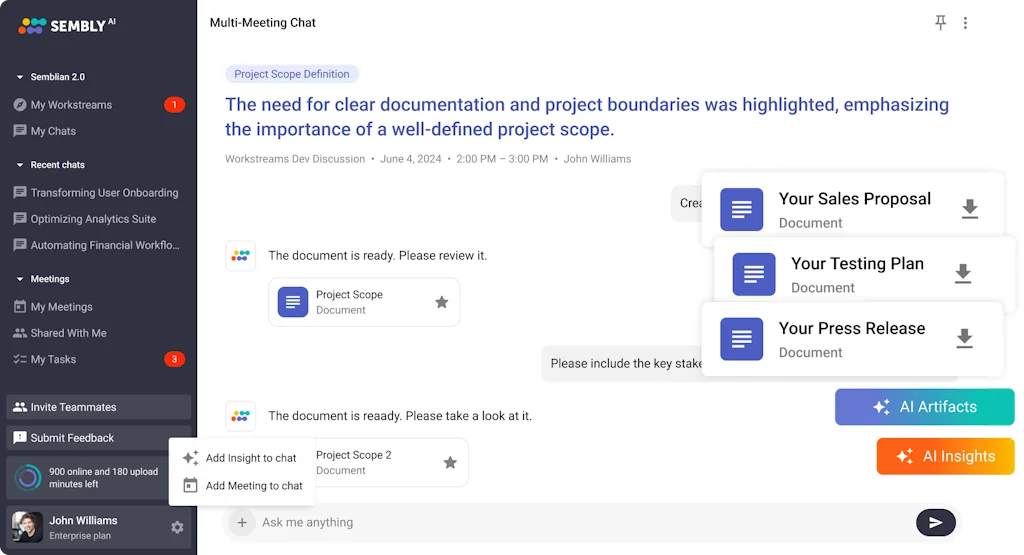
Task: Download Your Press Release document
Action: 964,339
